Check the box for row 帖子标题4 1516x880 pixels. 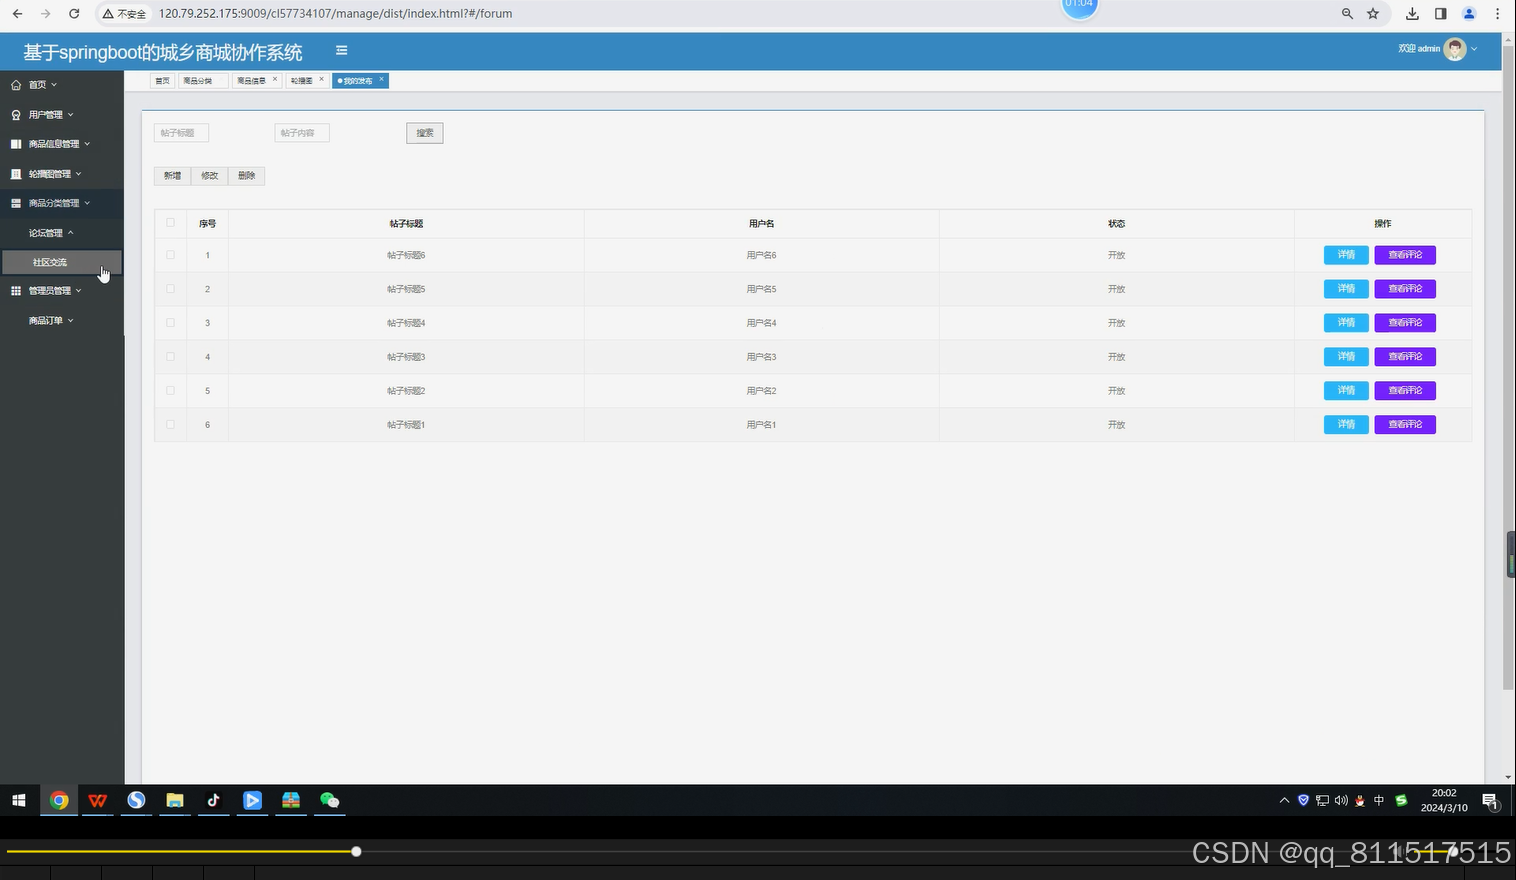tap(170, 323)
